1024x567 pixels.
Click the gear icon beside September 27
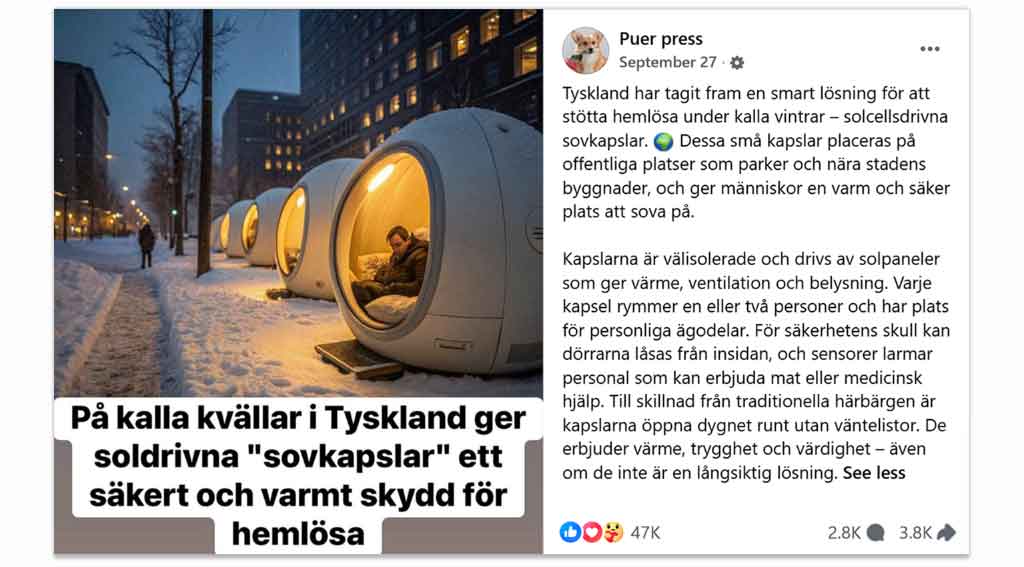[x=737, y=63]
